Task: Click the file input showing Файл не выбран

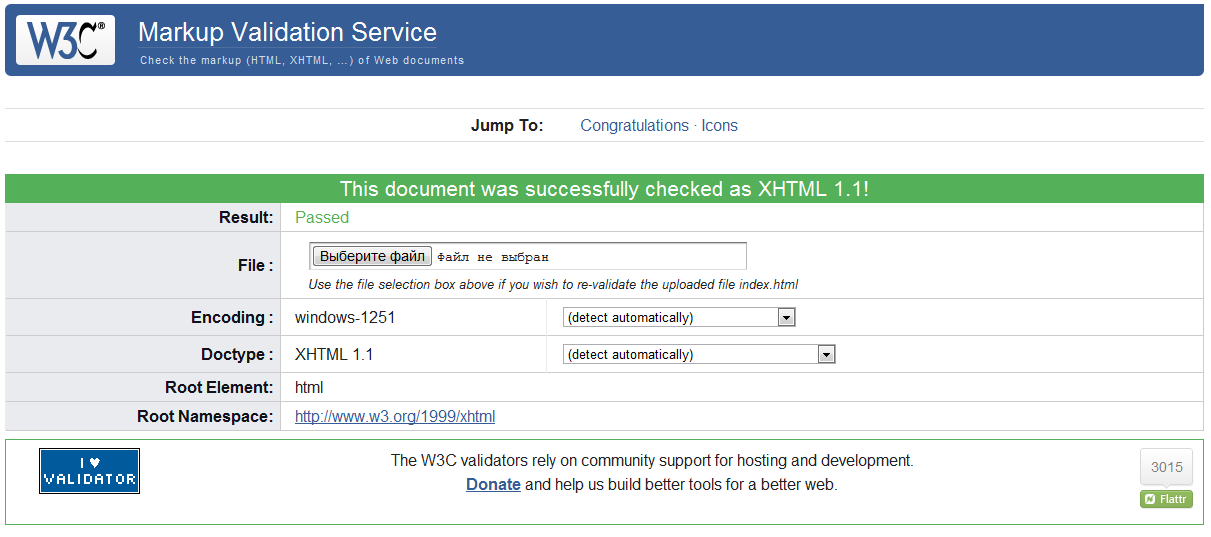Action: (528, 257)
